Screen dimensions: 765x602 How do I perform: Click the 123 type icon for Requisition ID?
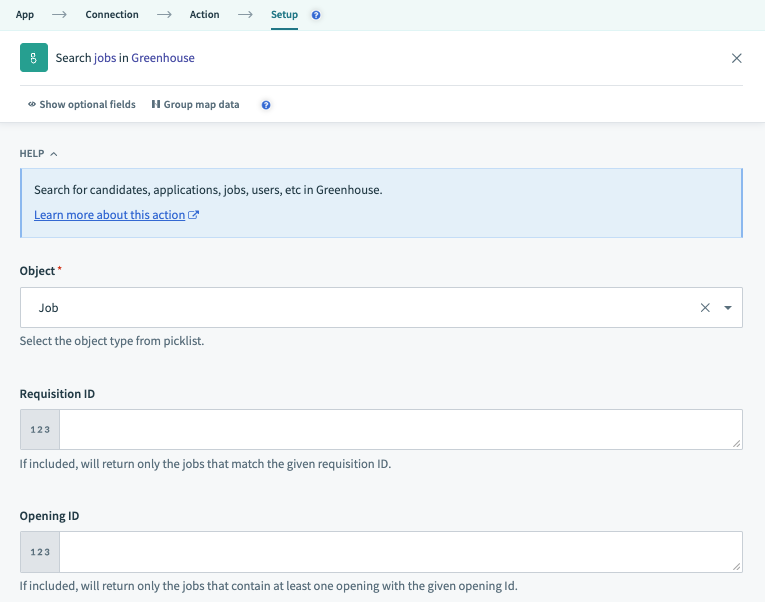click(x=40, y=430)
